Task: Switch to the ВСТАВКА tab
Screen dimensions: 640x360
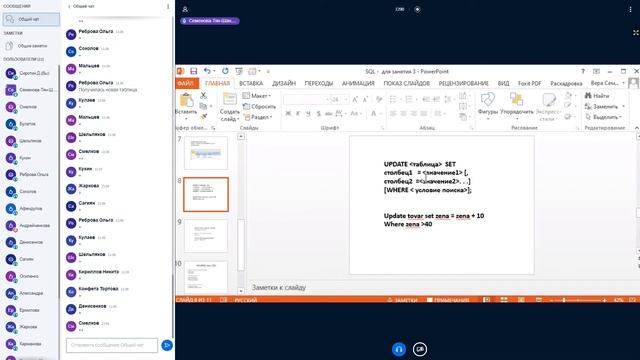Action: (251, 83)
